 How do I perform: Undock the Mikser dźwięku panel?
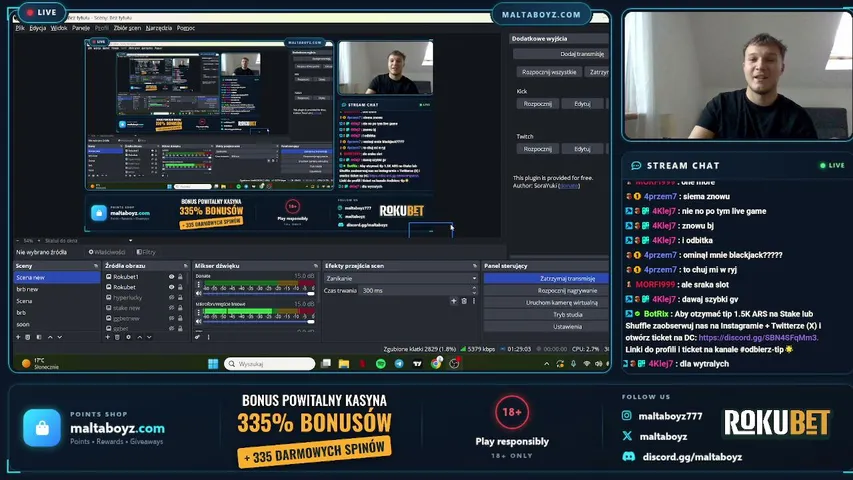coord(316,266)
